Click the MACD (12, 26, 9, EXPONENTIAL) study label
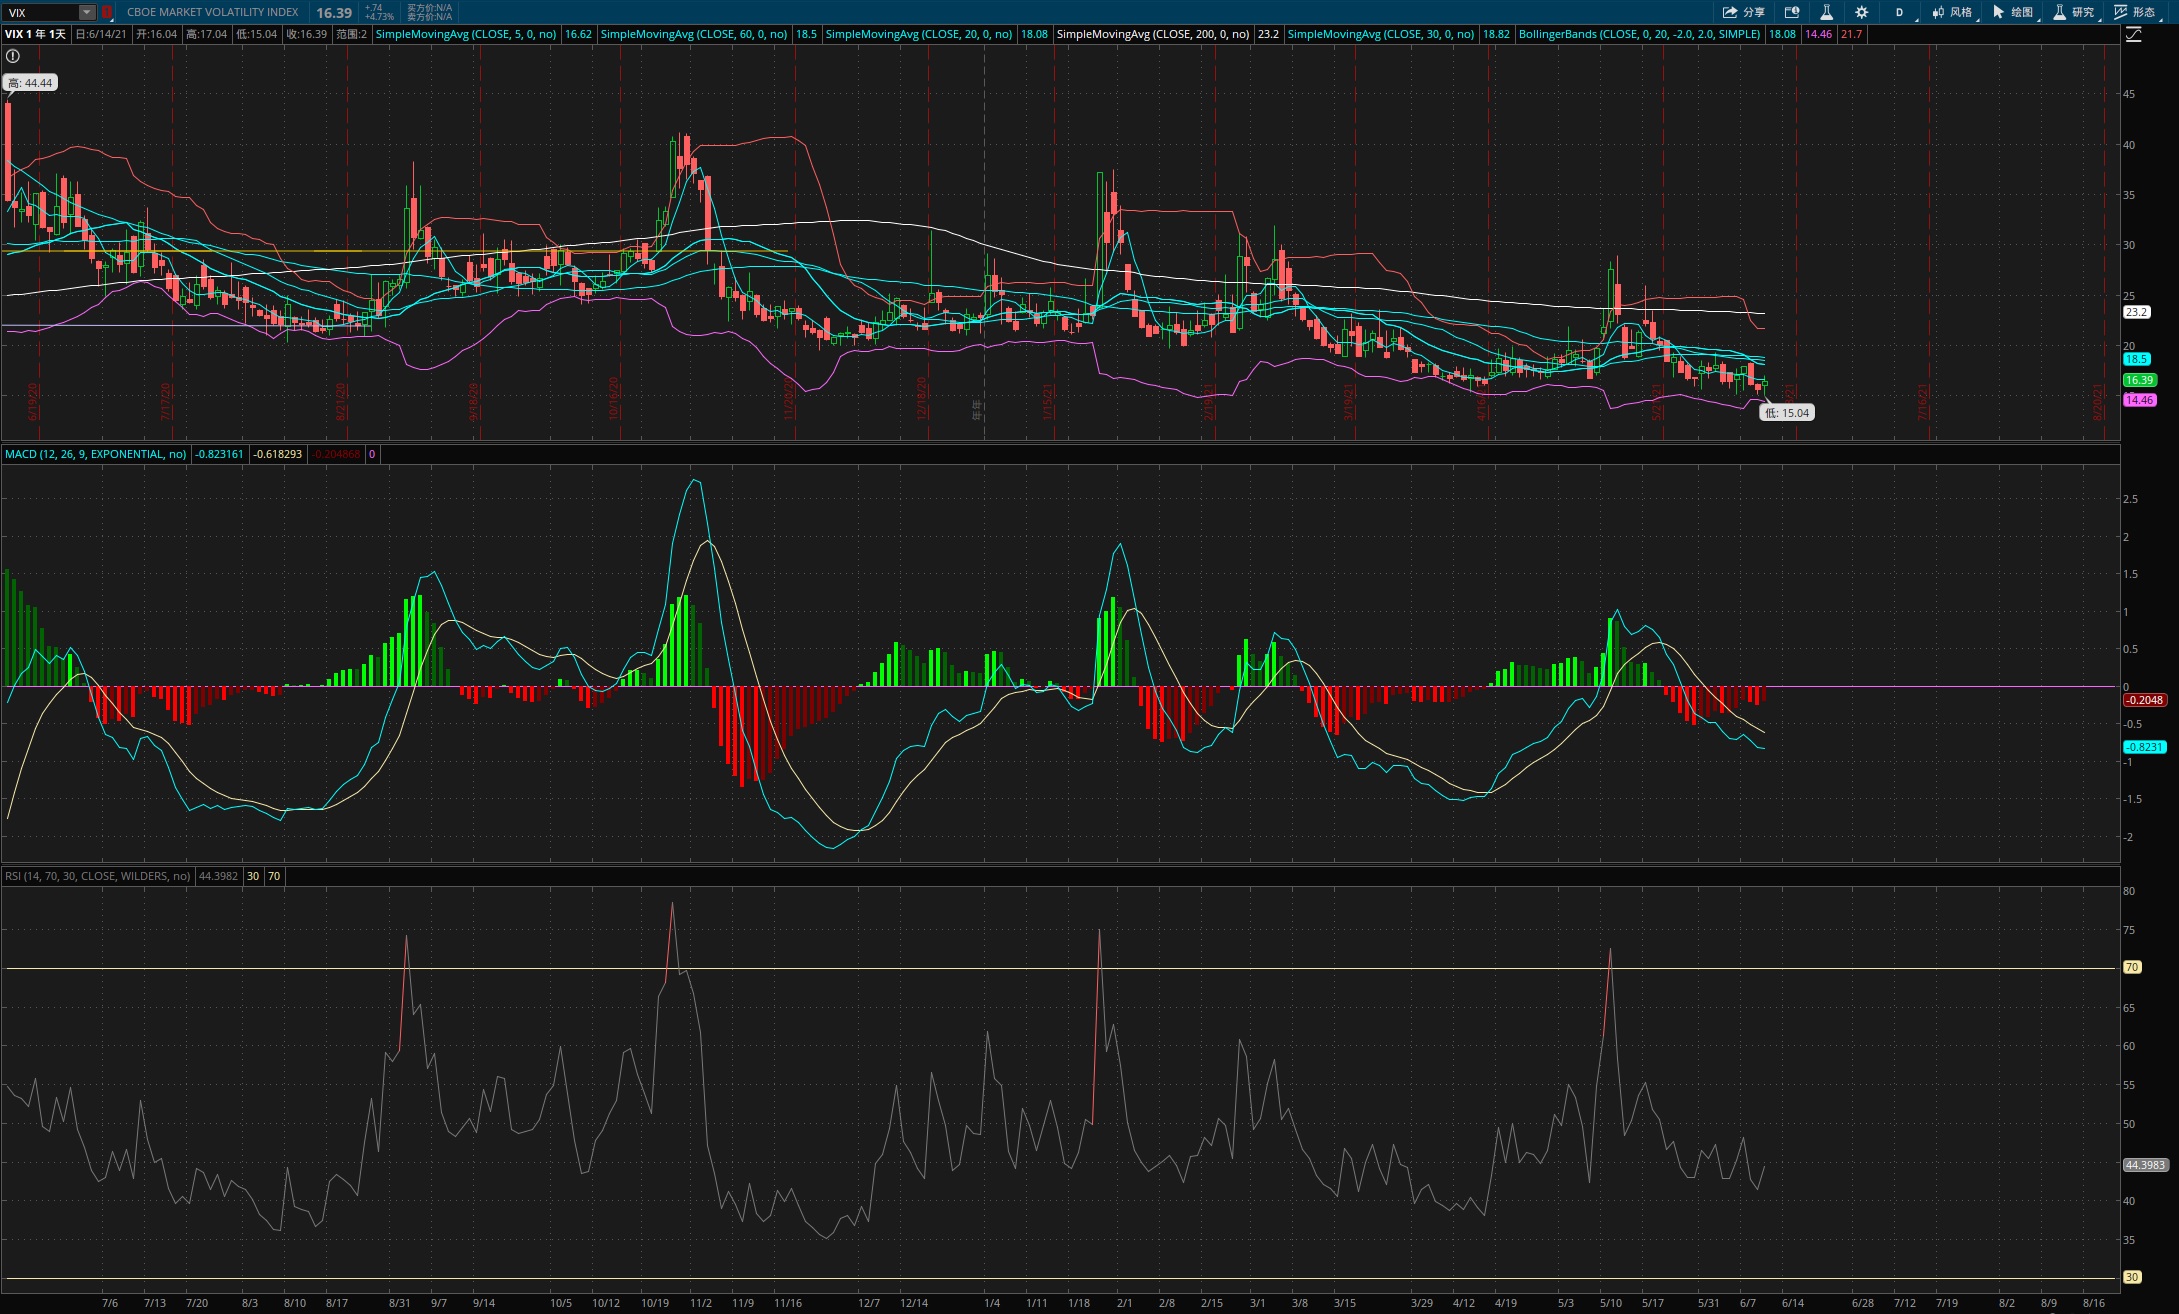Viewport: 2179px width, 1314px height. tap(95, 454)
